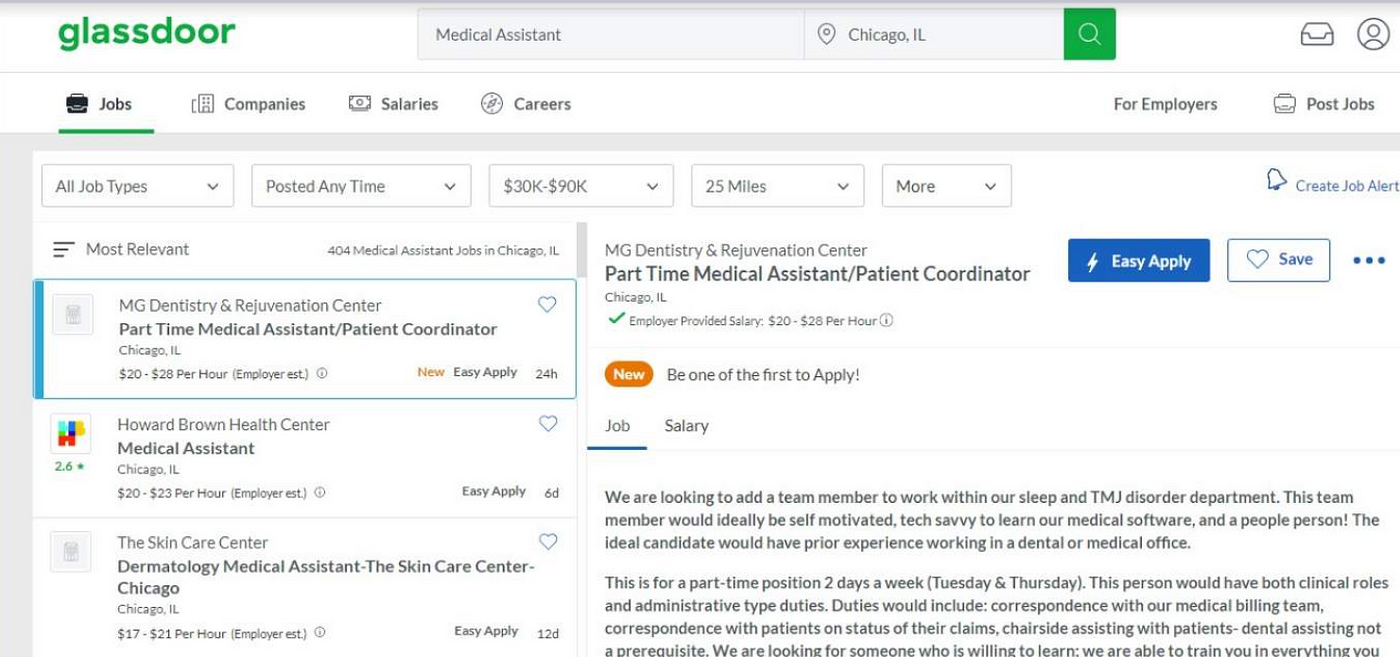Click The Skin Care Center logo placeholder
Screen dimensions: 1400x657
(x=71, y=551)
